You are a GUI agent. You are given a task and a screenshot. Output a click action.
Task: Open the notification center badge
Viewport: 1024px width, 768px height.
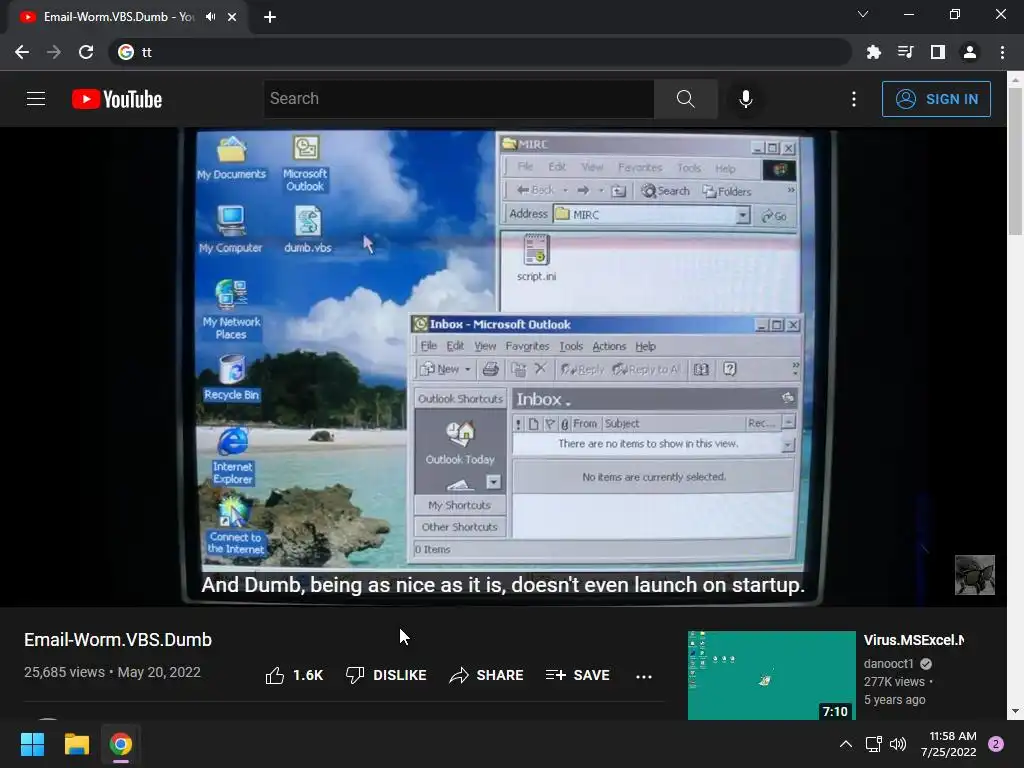tap(996, 744)
